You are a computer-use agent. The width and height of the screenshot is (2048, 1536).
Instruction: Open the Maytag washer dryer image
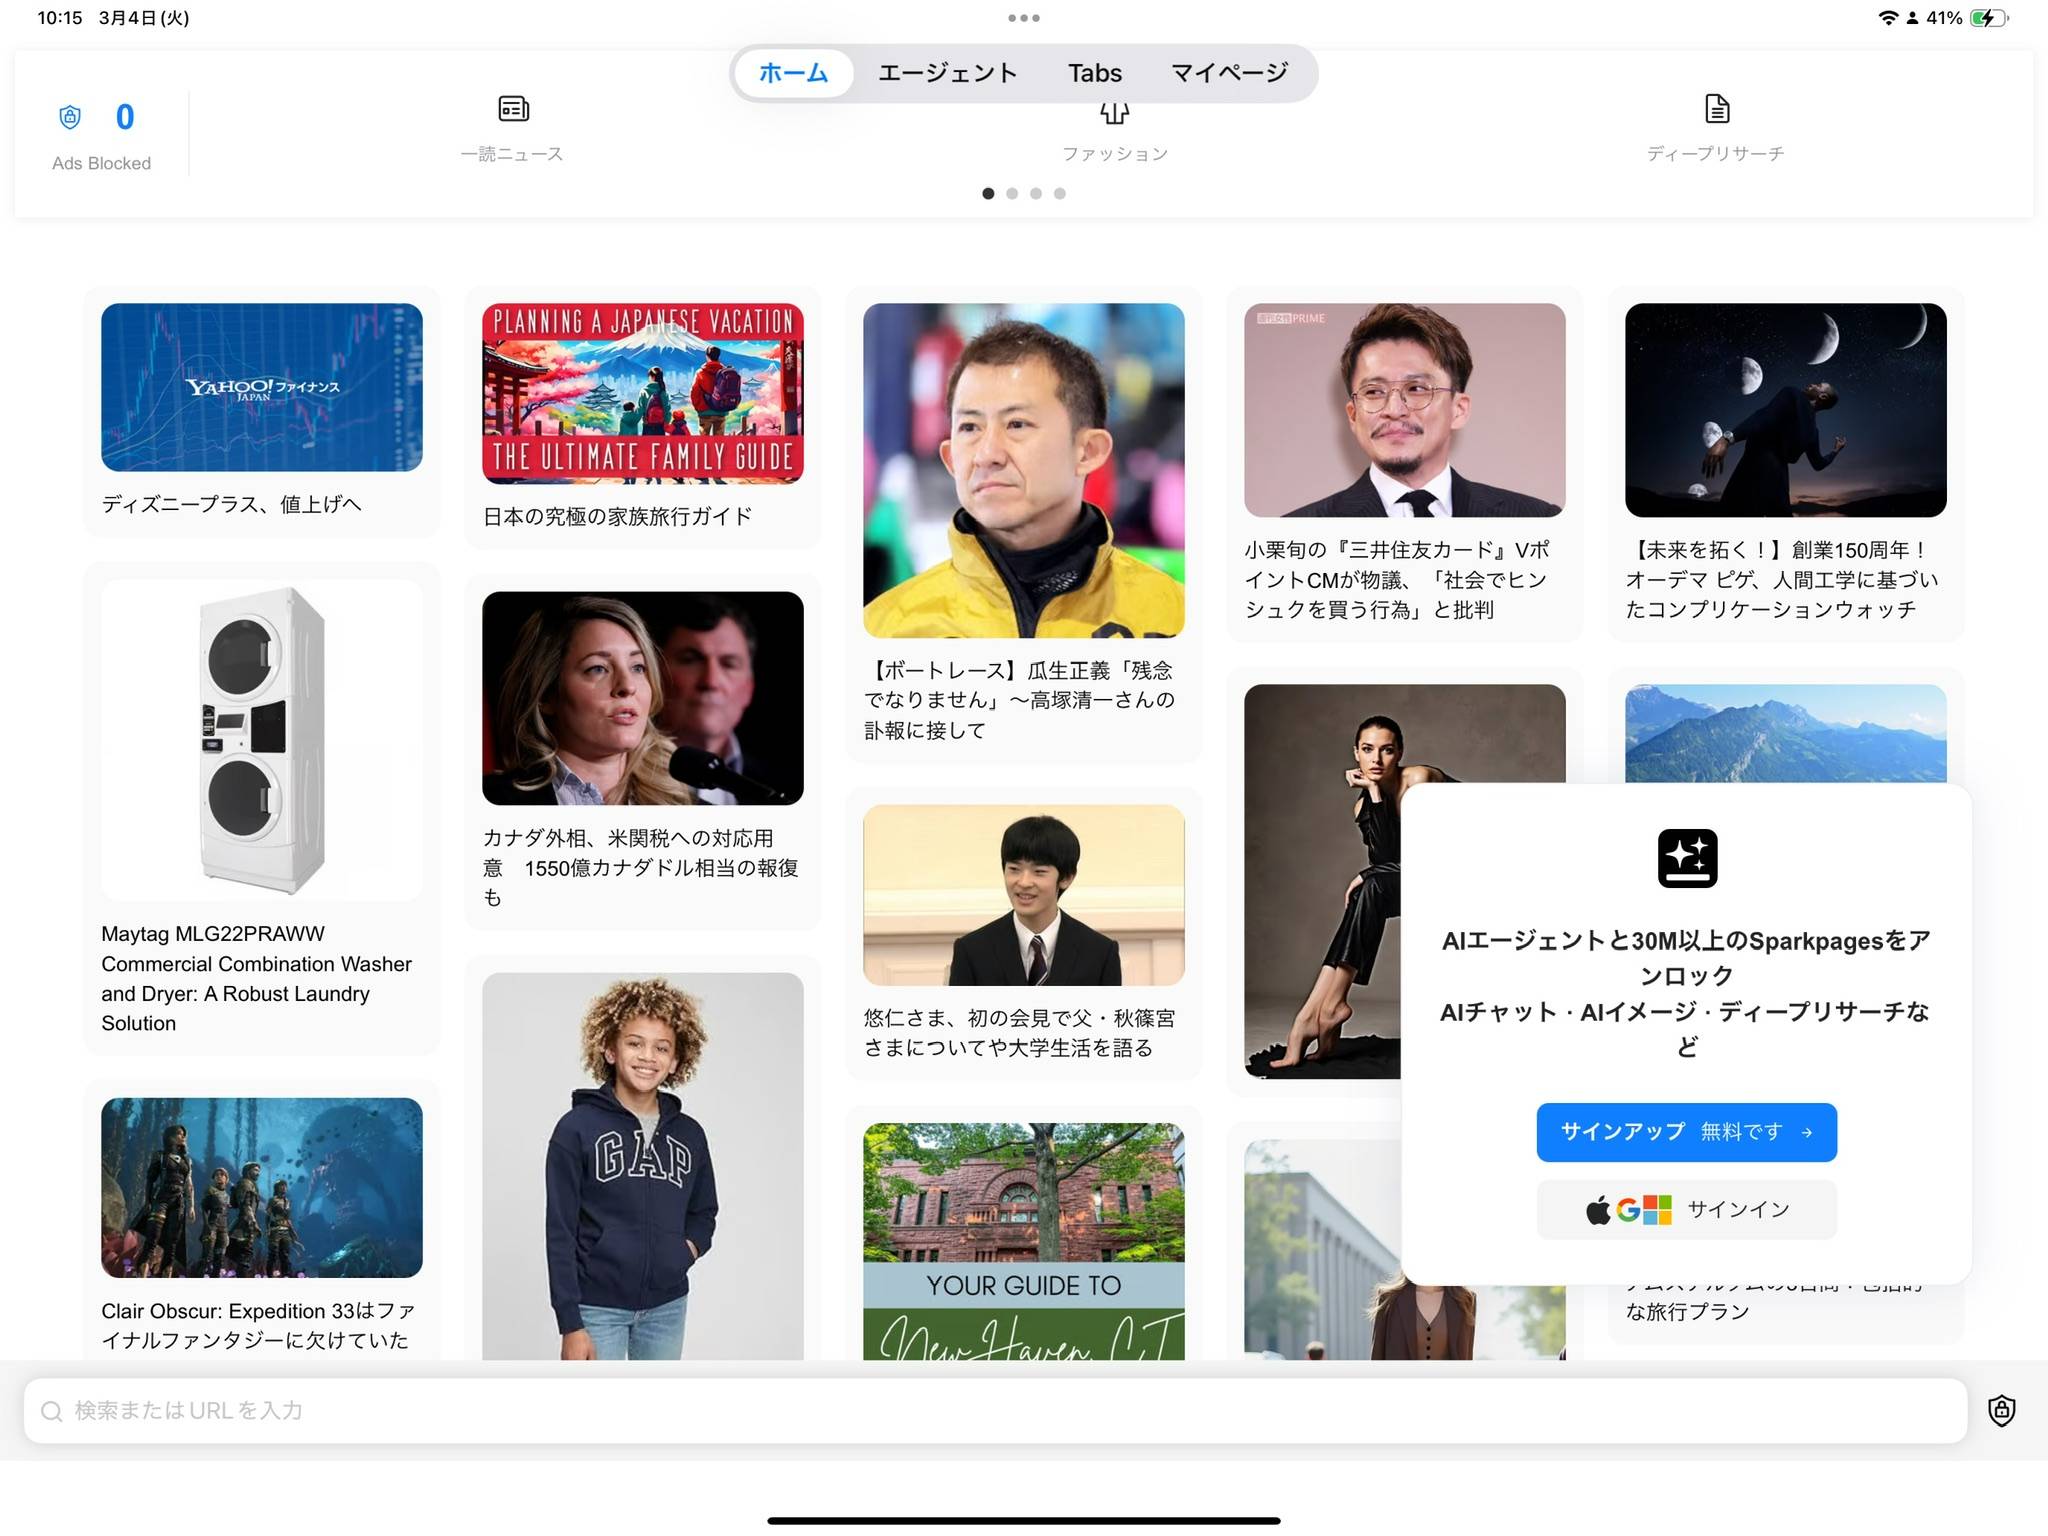262,740
